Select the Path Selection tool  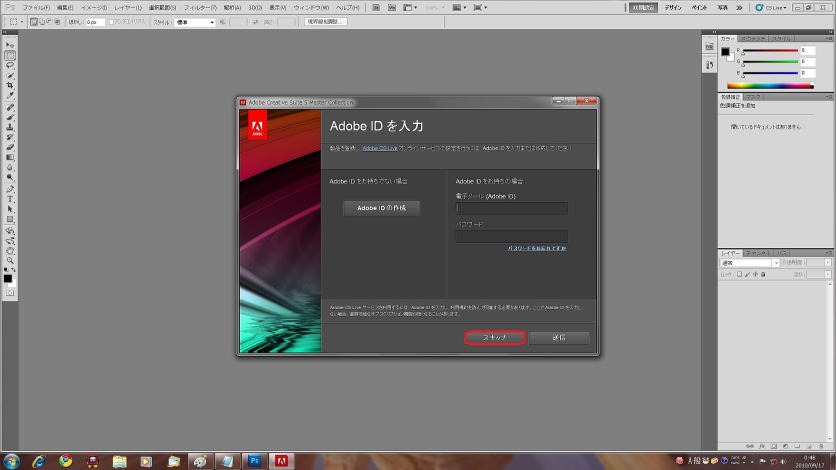coord(10,210)
